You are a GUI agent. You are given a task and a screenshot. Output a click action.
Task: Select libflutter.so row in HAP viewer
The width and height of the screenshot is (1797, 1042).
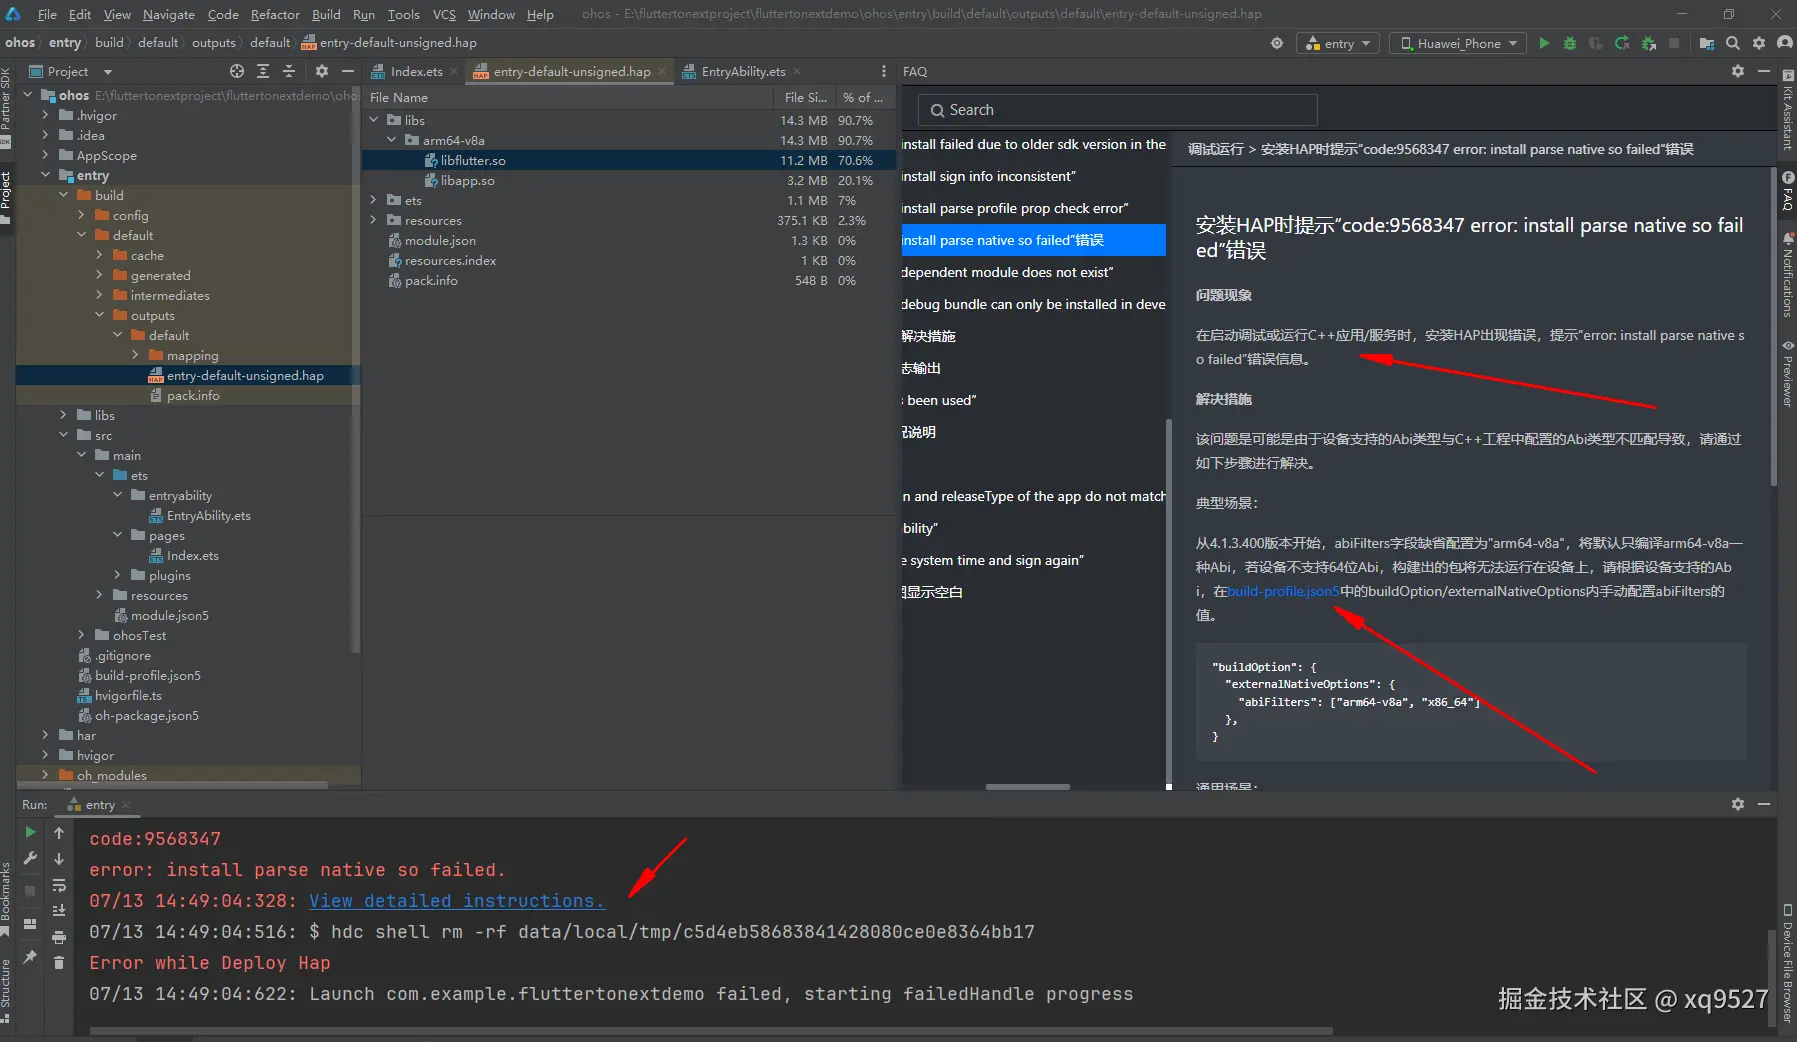point(628,160)
